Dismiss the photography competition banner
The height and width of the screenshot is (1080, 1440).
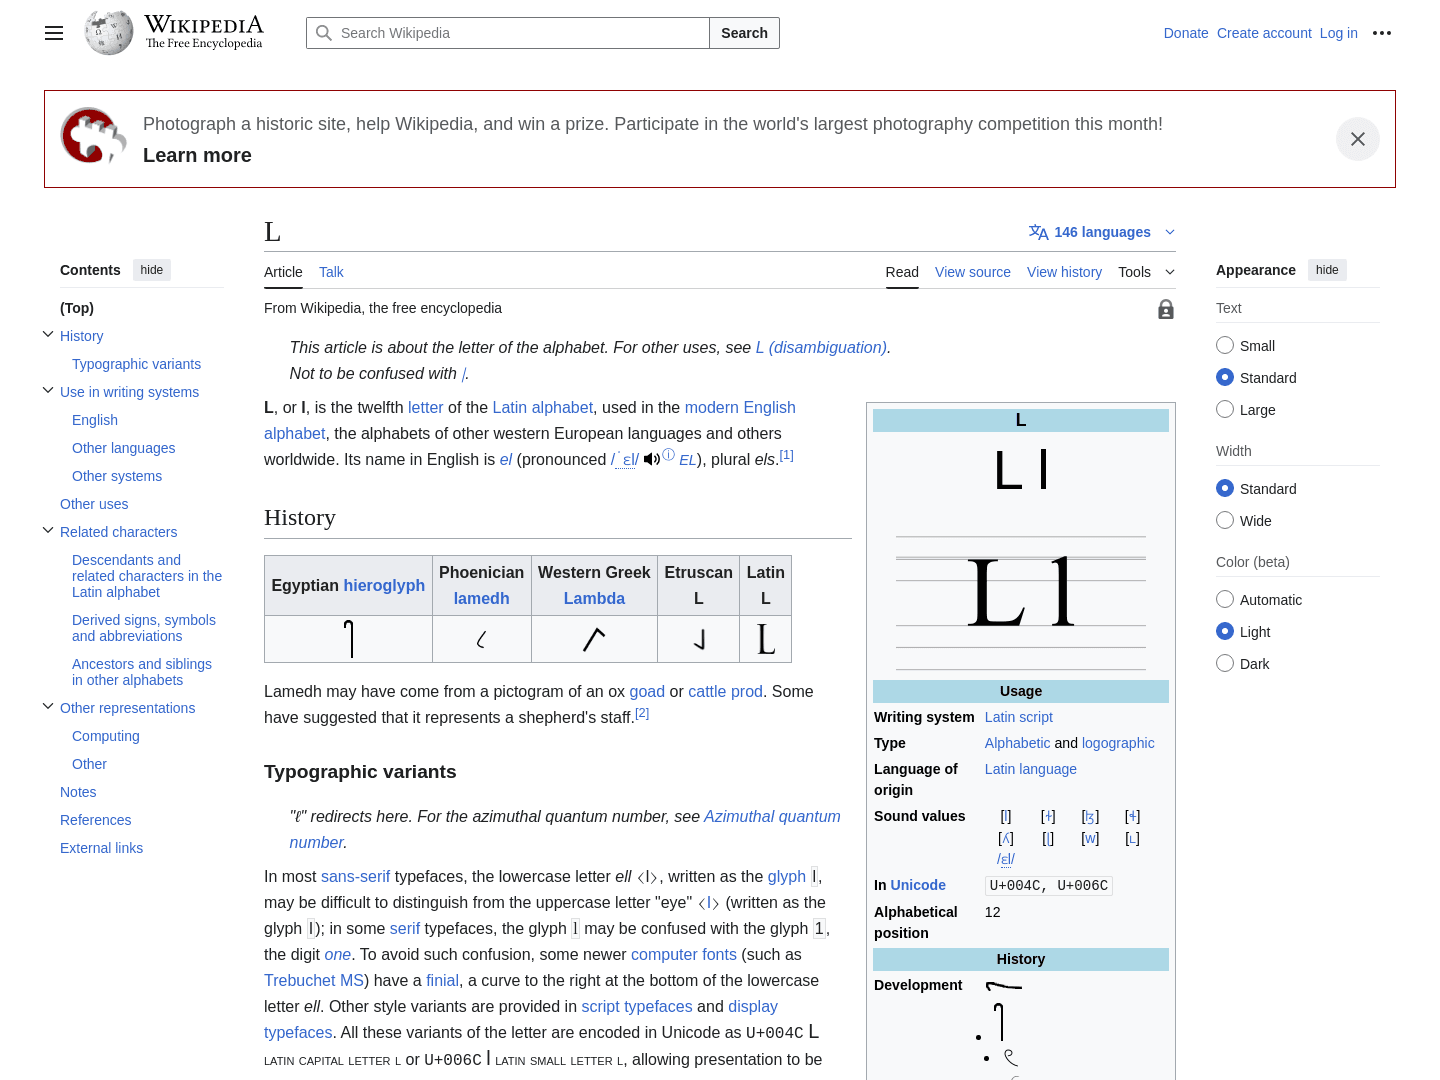pos(1357,139)
